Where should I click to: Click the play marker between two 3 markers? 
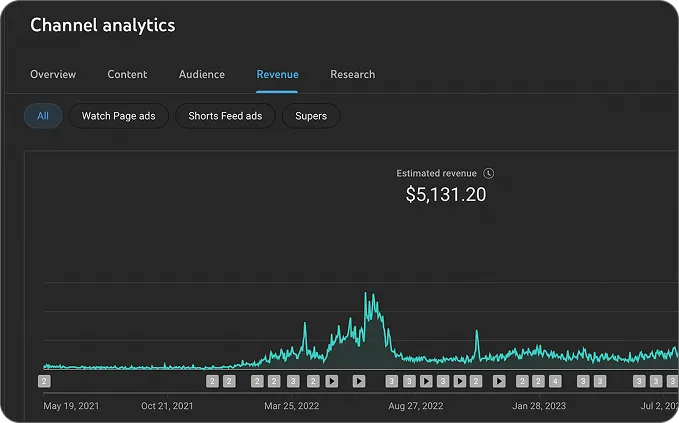pyautogui.click(x=426, y=381)
